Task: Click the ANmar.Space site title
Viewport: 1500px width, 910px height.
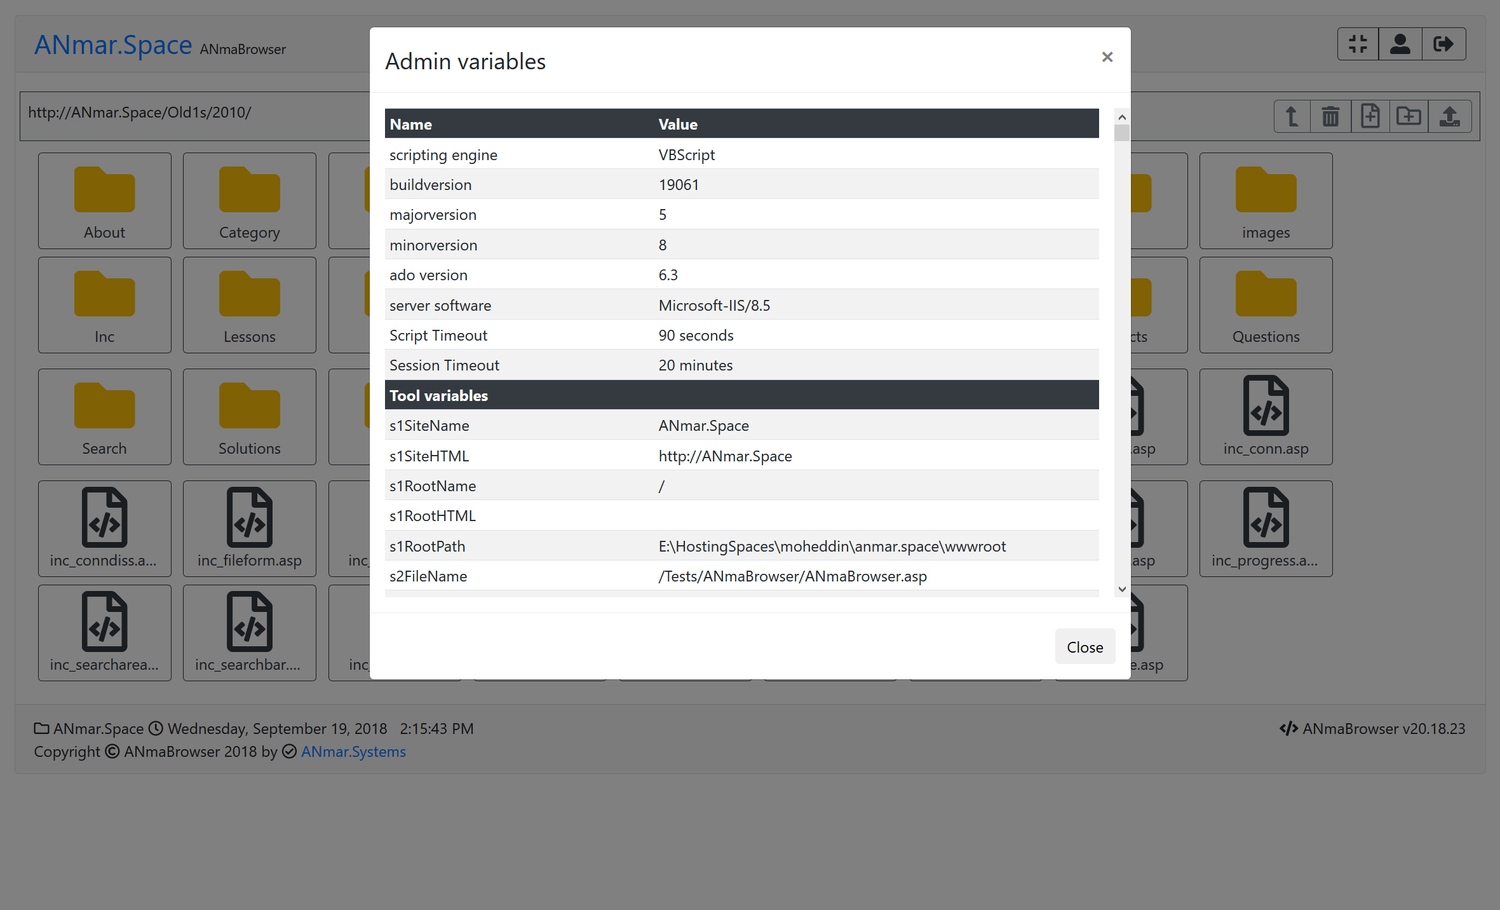Action: tap(113, 46)
